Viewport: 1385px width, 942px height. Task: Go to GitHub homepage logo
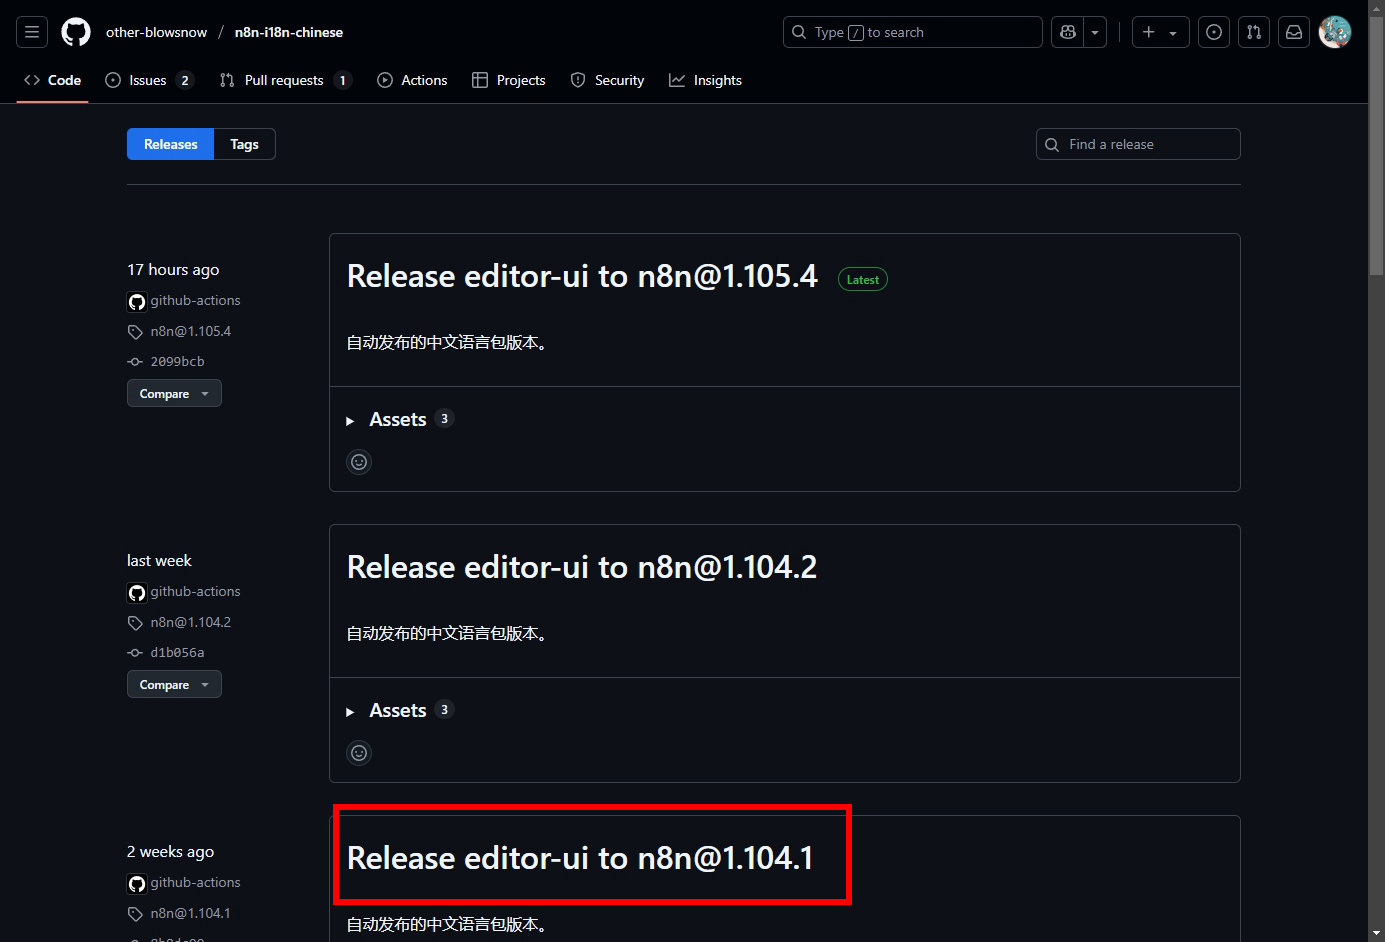tap(76, 32)
